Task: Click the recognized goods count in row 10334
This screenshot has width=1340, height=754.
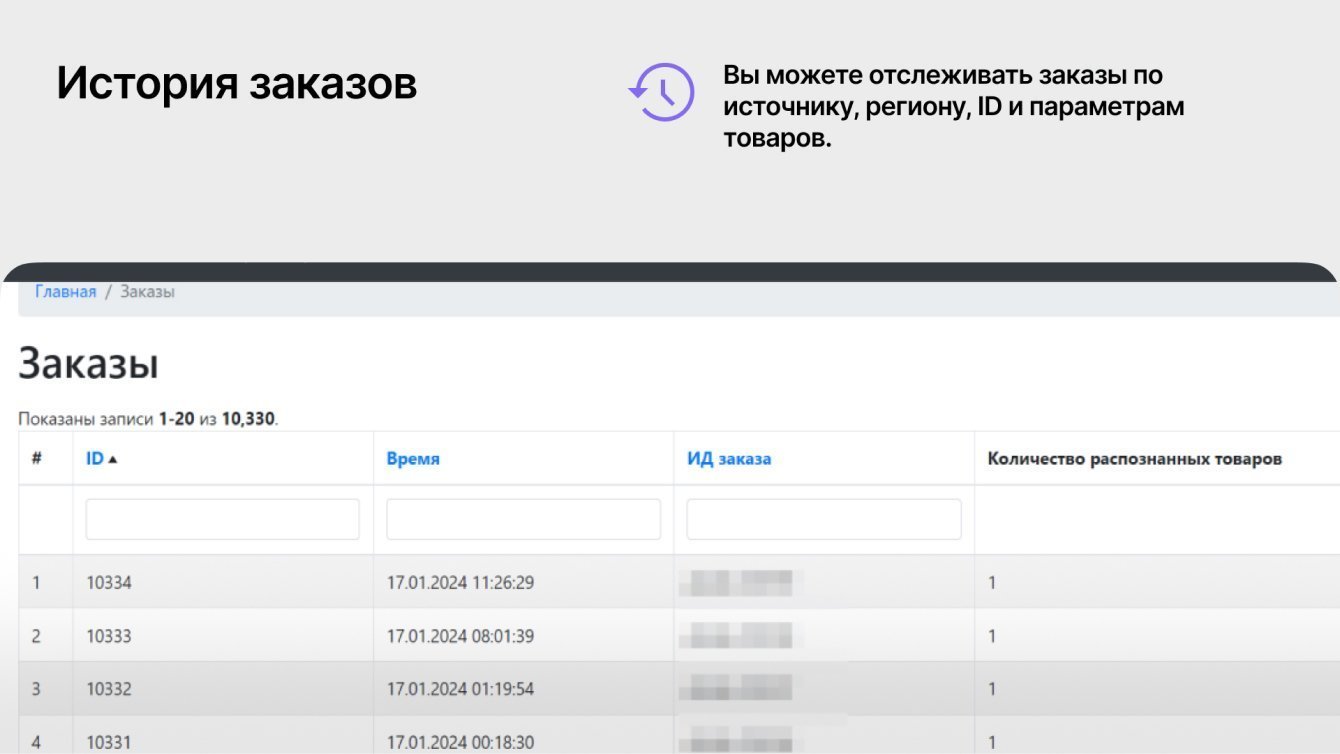Action: point(992,582)
